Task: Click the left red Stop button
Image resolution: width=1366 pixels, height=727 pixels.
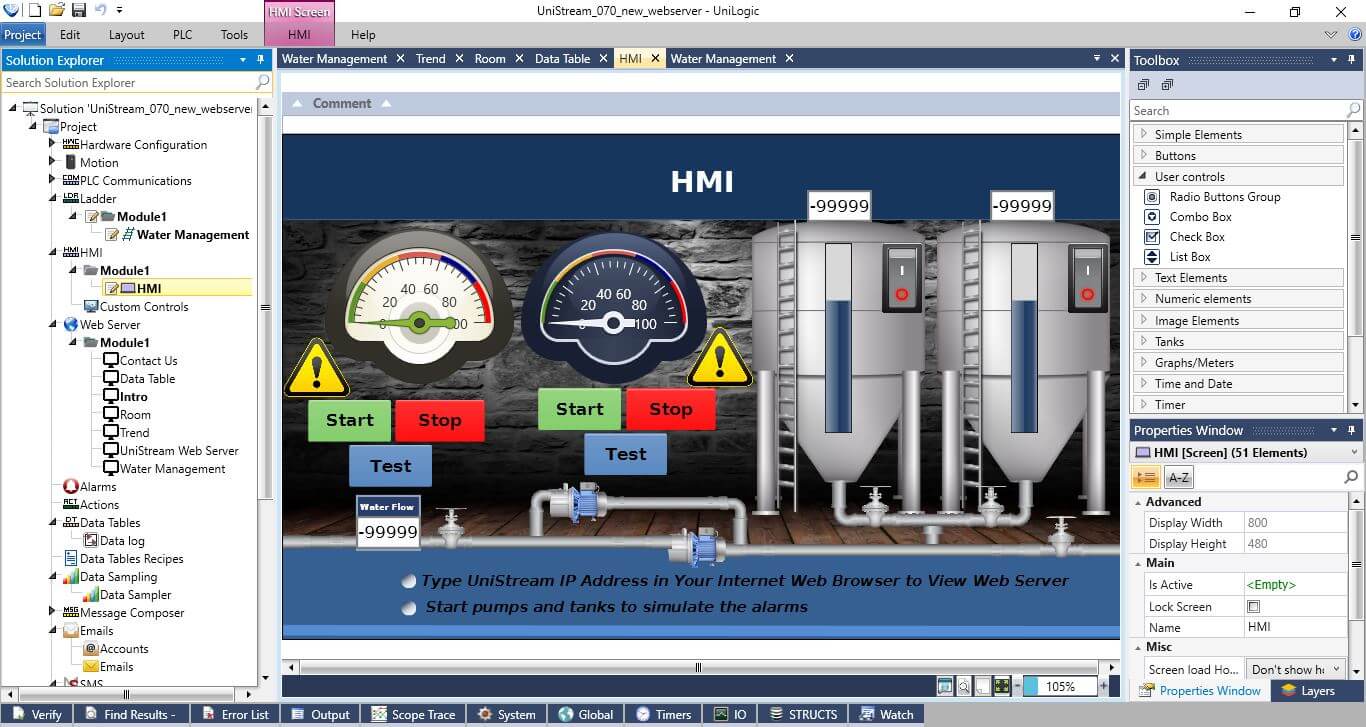Action: tap(439, 420)
